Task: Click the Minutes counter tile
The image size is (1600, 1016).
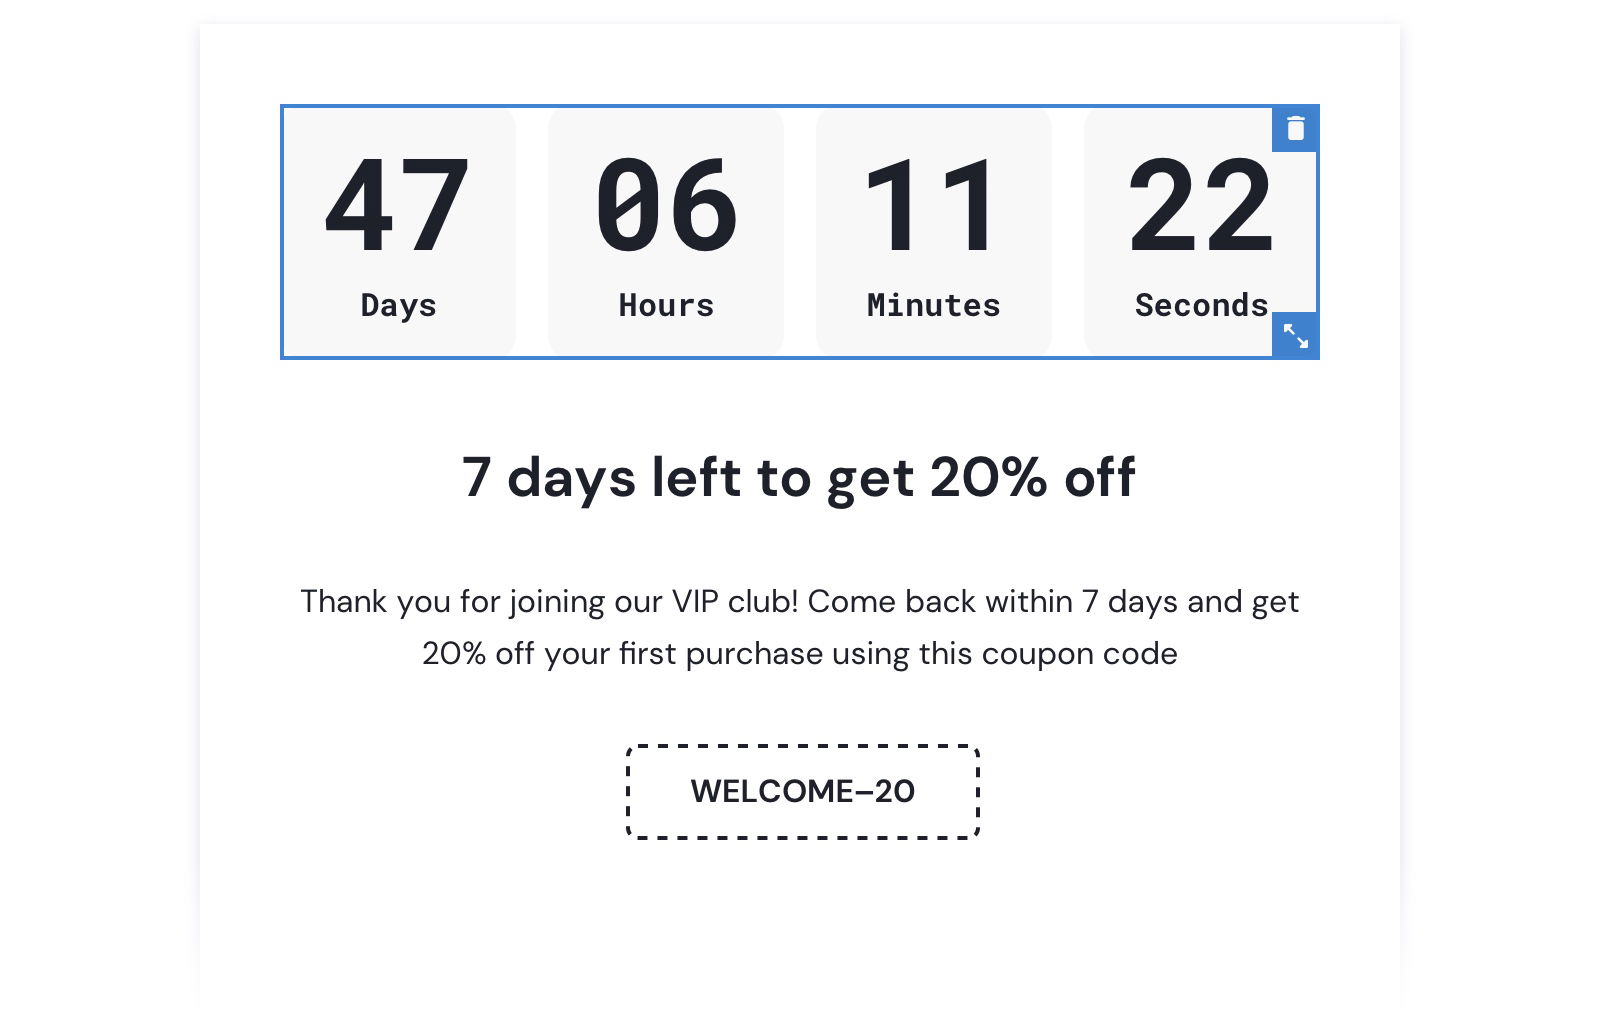Action: (x=933, y=230)
